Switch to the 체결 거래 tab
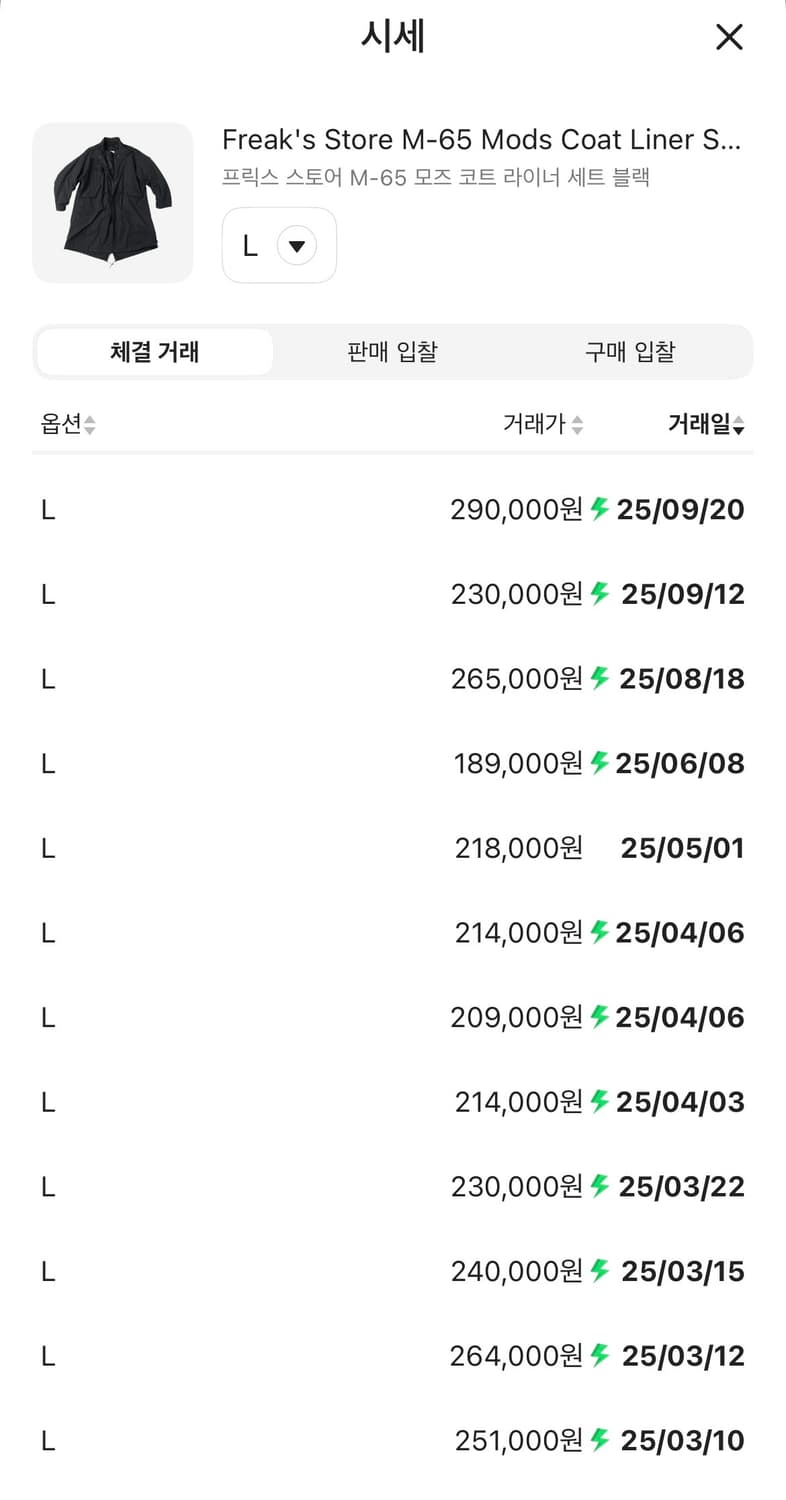 [x=155, y=352]
